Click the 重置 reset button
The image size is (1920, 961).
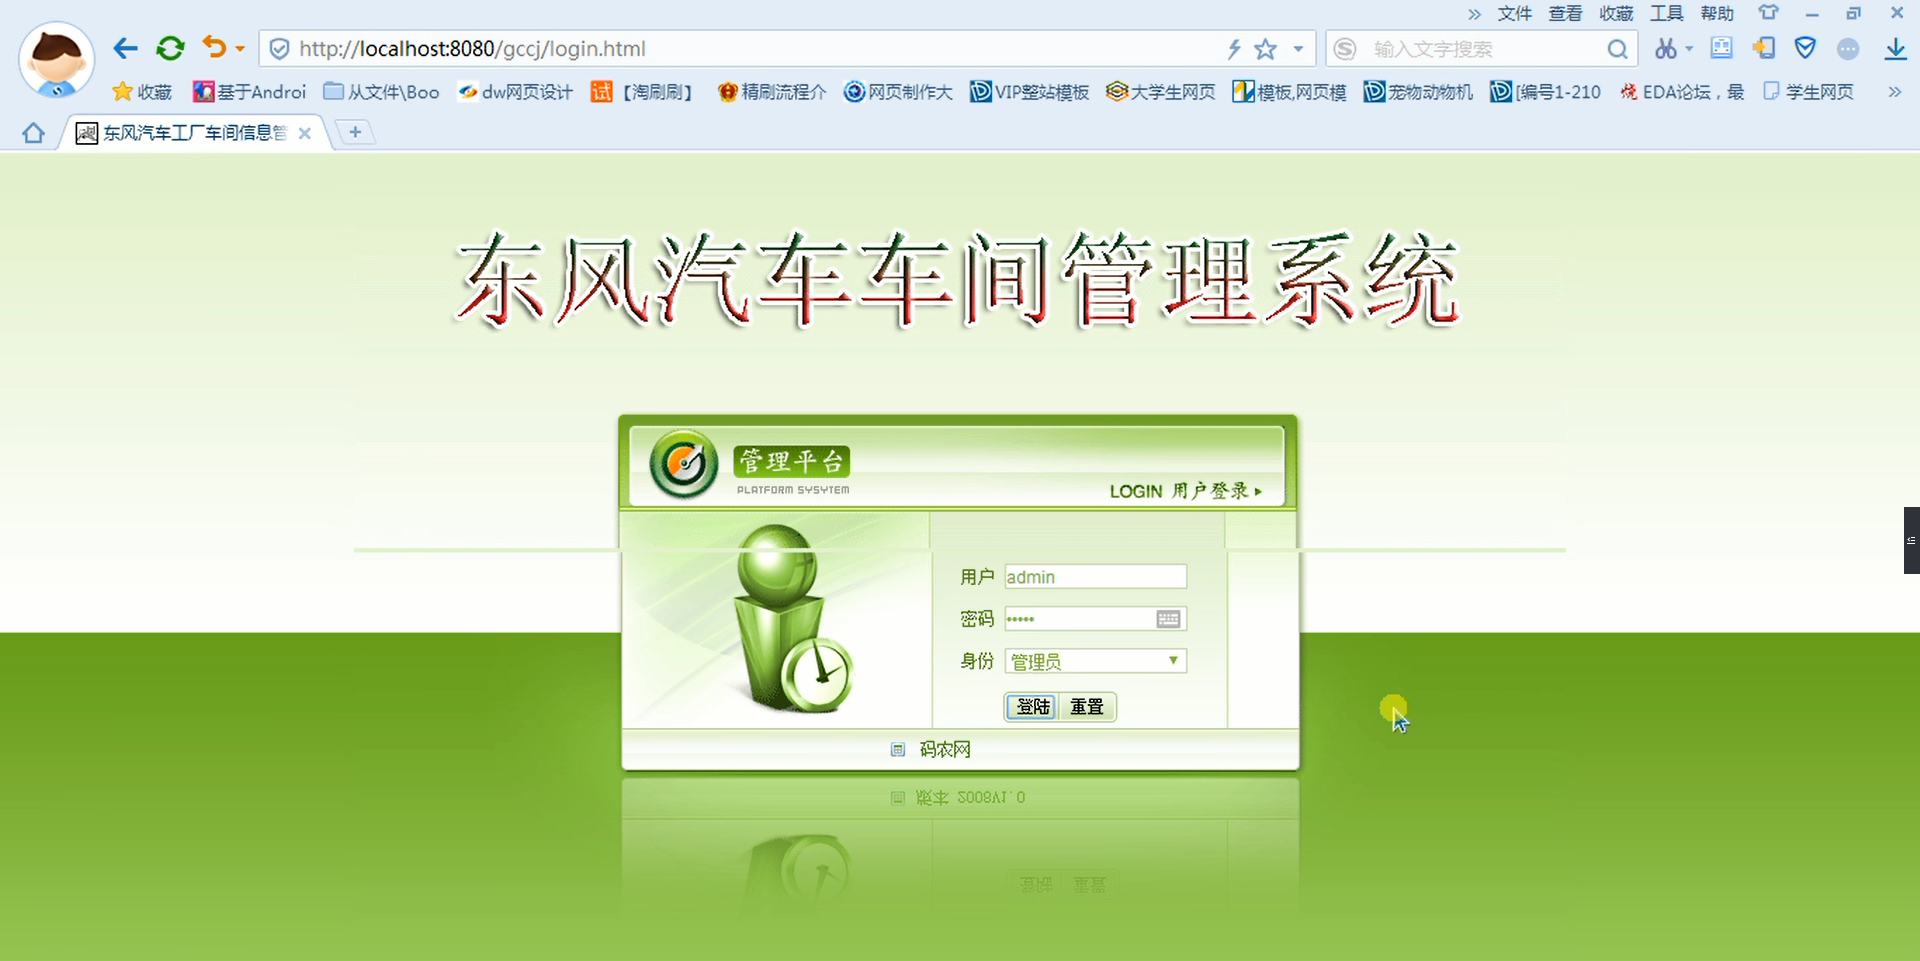pos(1087,707)
